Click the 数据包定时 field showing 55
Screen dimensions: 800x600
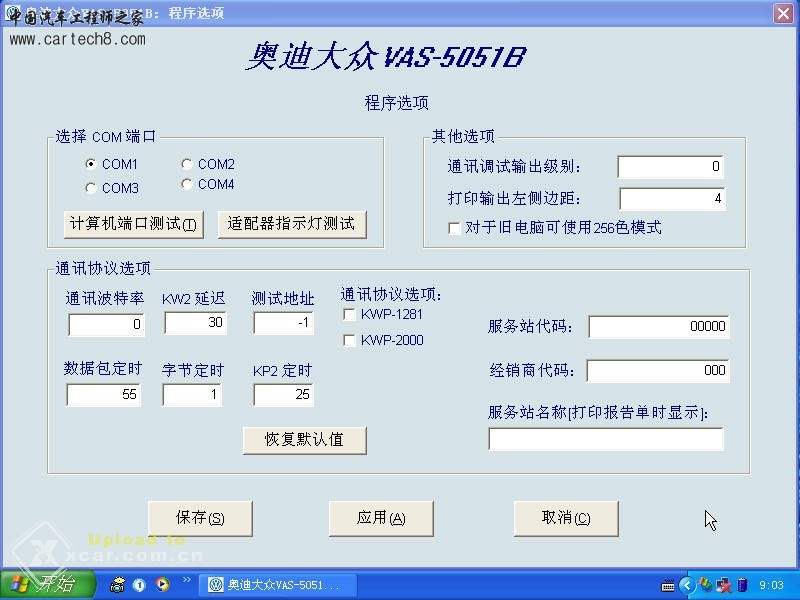pyautogui.click(x=104, y=394)
